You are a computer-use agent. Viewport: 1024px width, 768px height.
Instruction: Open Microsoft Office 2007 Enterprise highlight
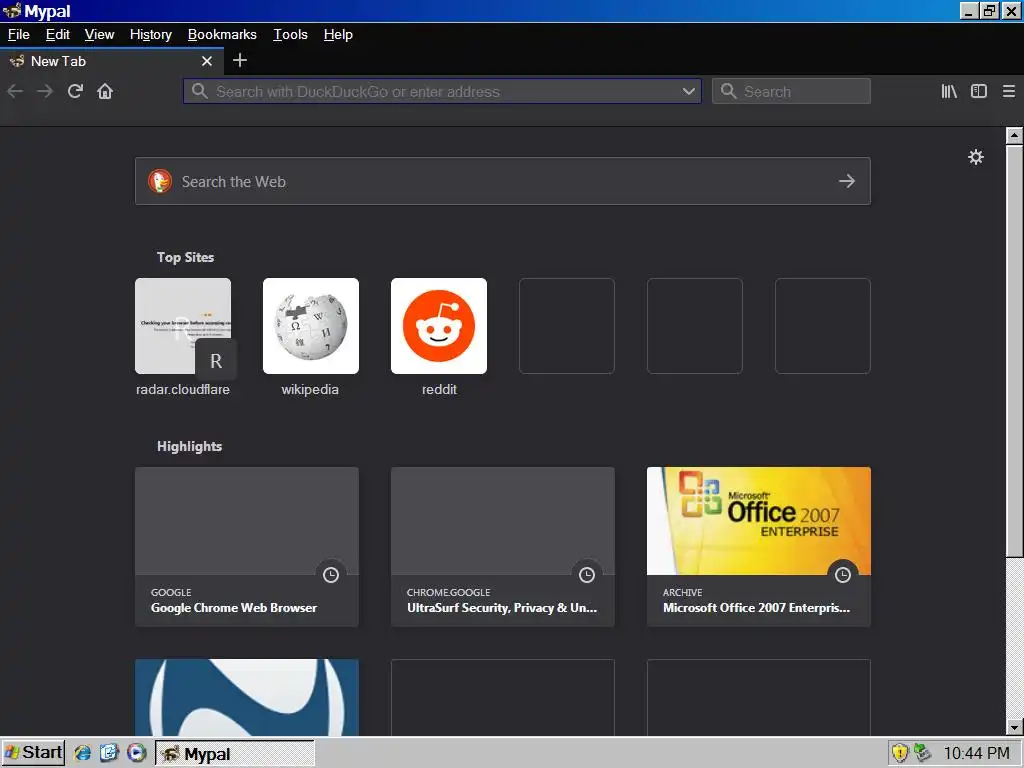759,547
